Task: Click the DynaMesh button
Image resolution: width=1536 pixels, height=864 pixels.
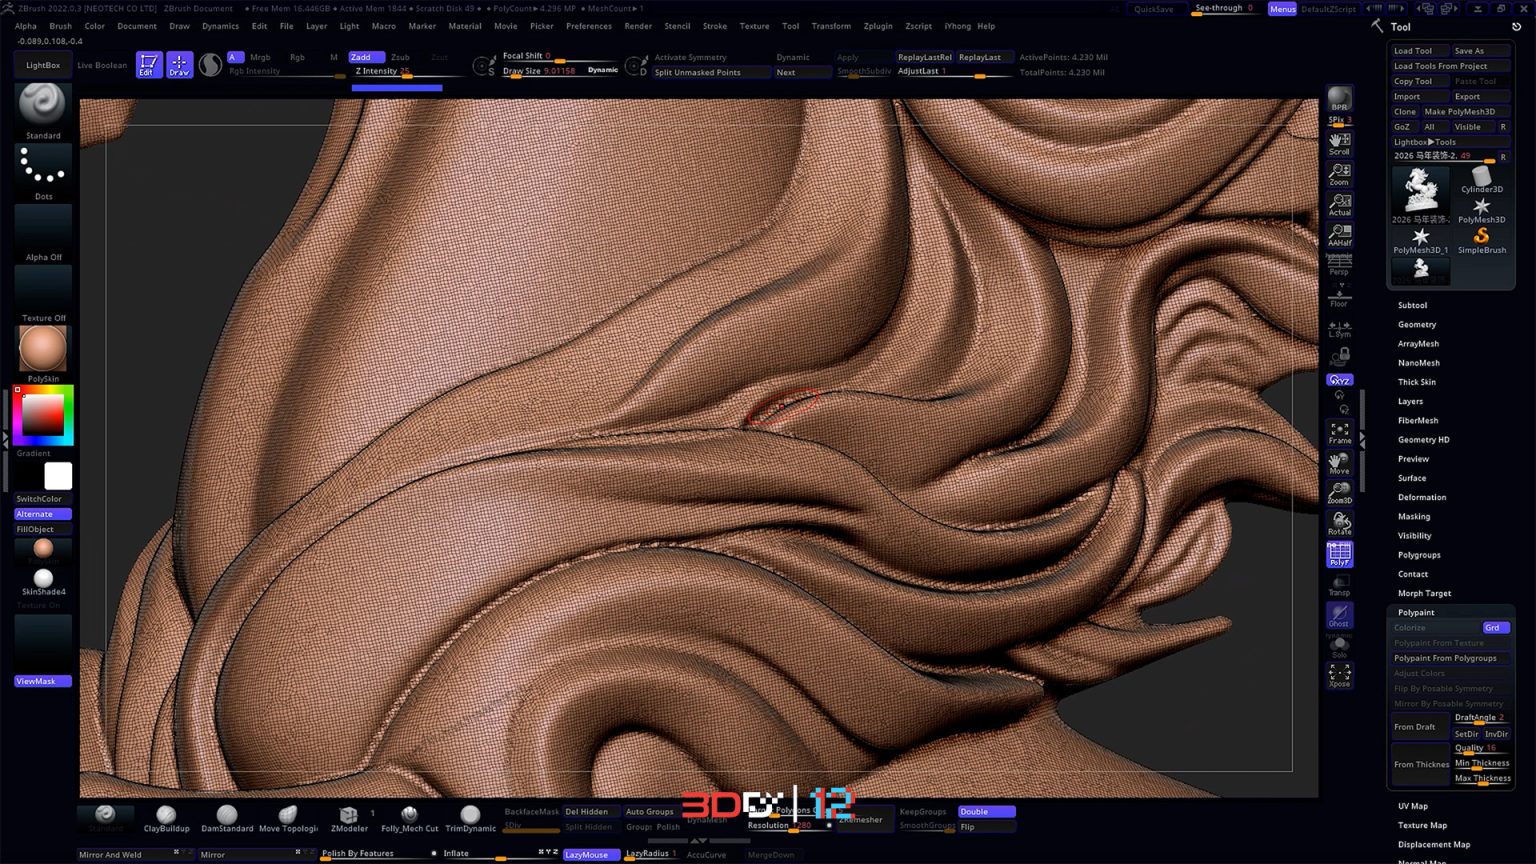Action: pos(707,819)
